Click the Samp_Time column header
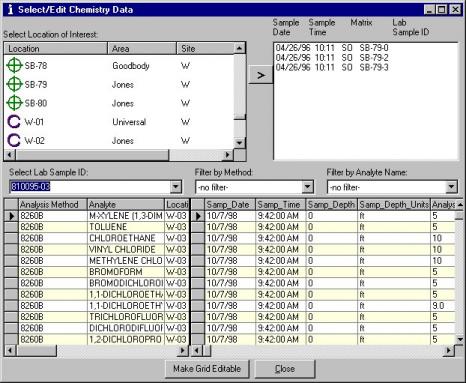466x383 pixels. [280, 204]
